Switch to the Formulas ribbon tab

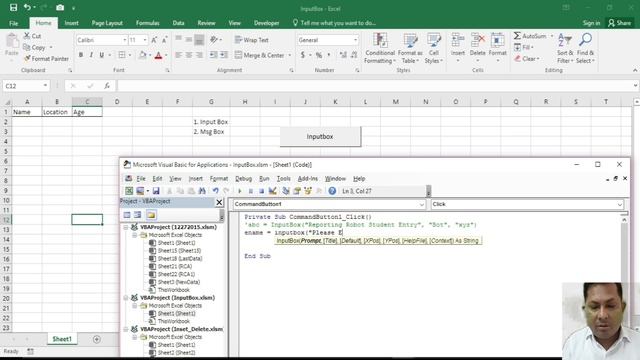tap(147, 23)
